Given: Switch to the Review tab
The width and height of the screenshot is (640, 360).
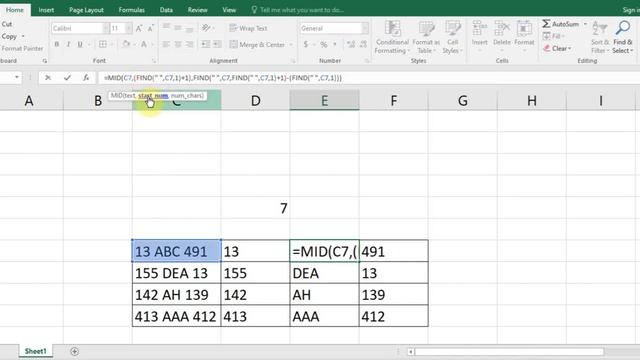Looking at the screenshot, I should click(x=198, y=10).
